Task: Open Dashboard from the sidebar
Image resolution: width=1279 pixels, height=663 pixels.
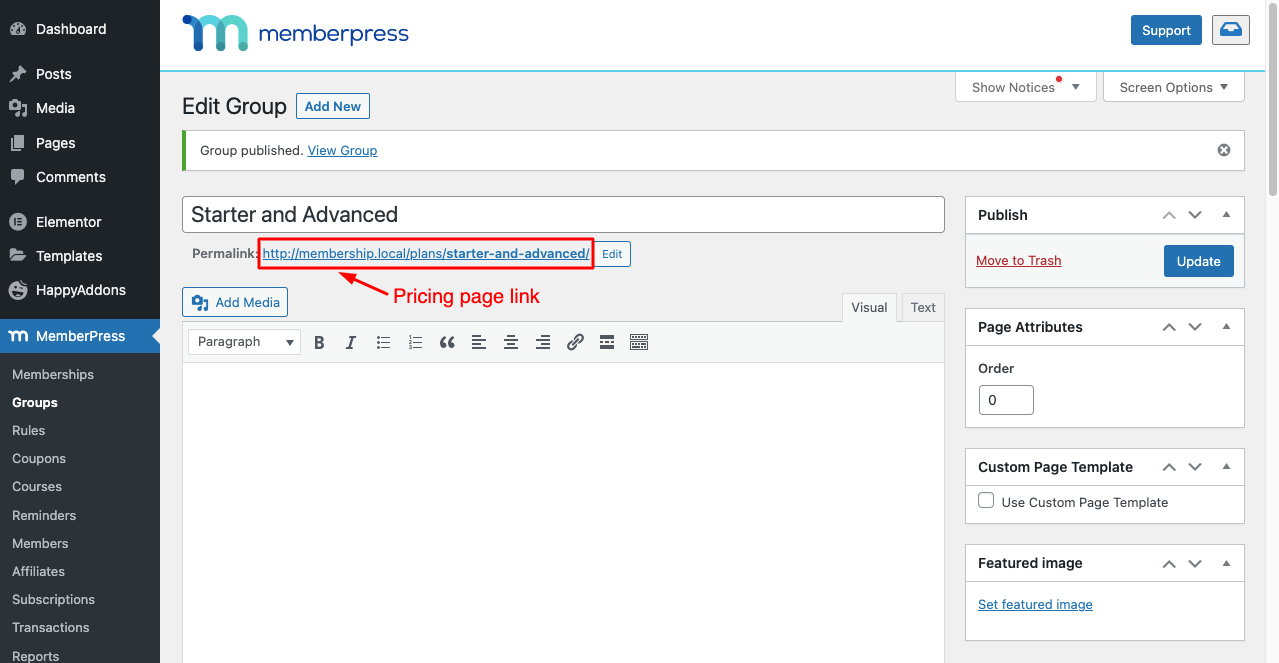Action: pyautogui.click(x=80, y=29)
